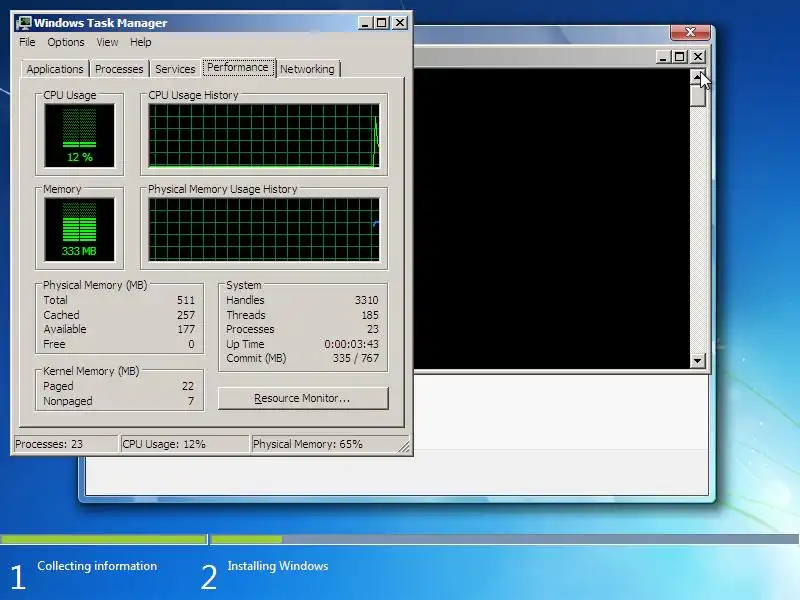Click the scroll down arrow in console window
Viewport: 800px width, 600px height.
click(x=697, y=361)
